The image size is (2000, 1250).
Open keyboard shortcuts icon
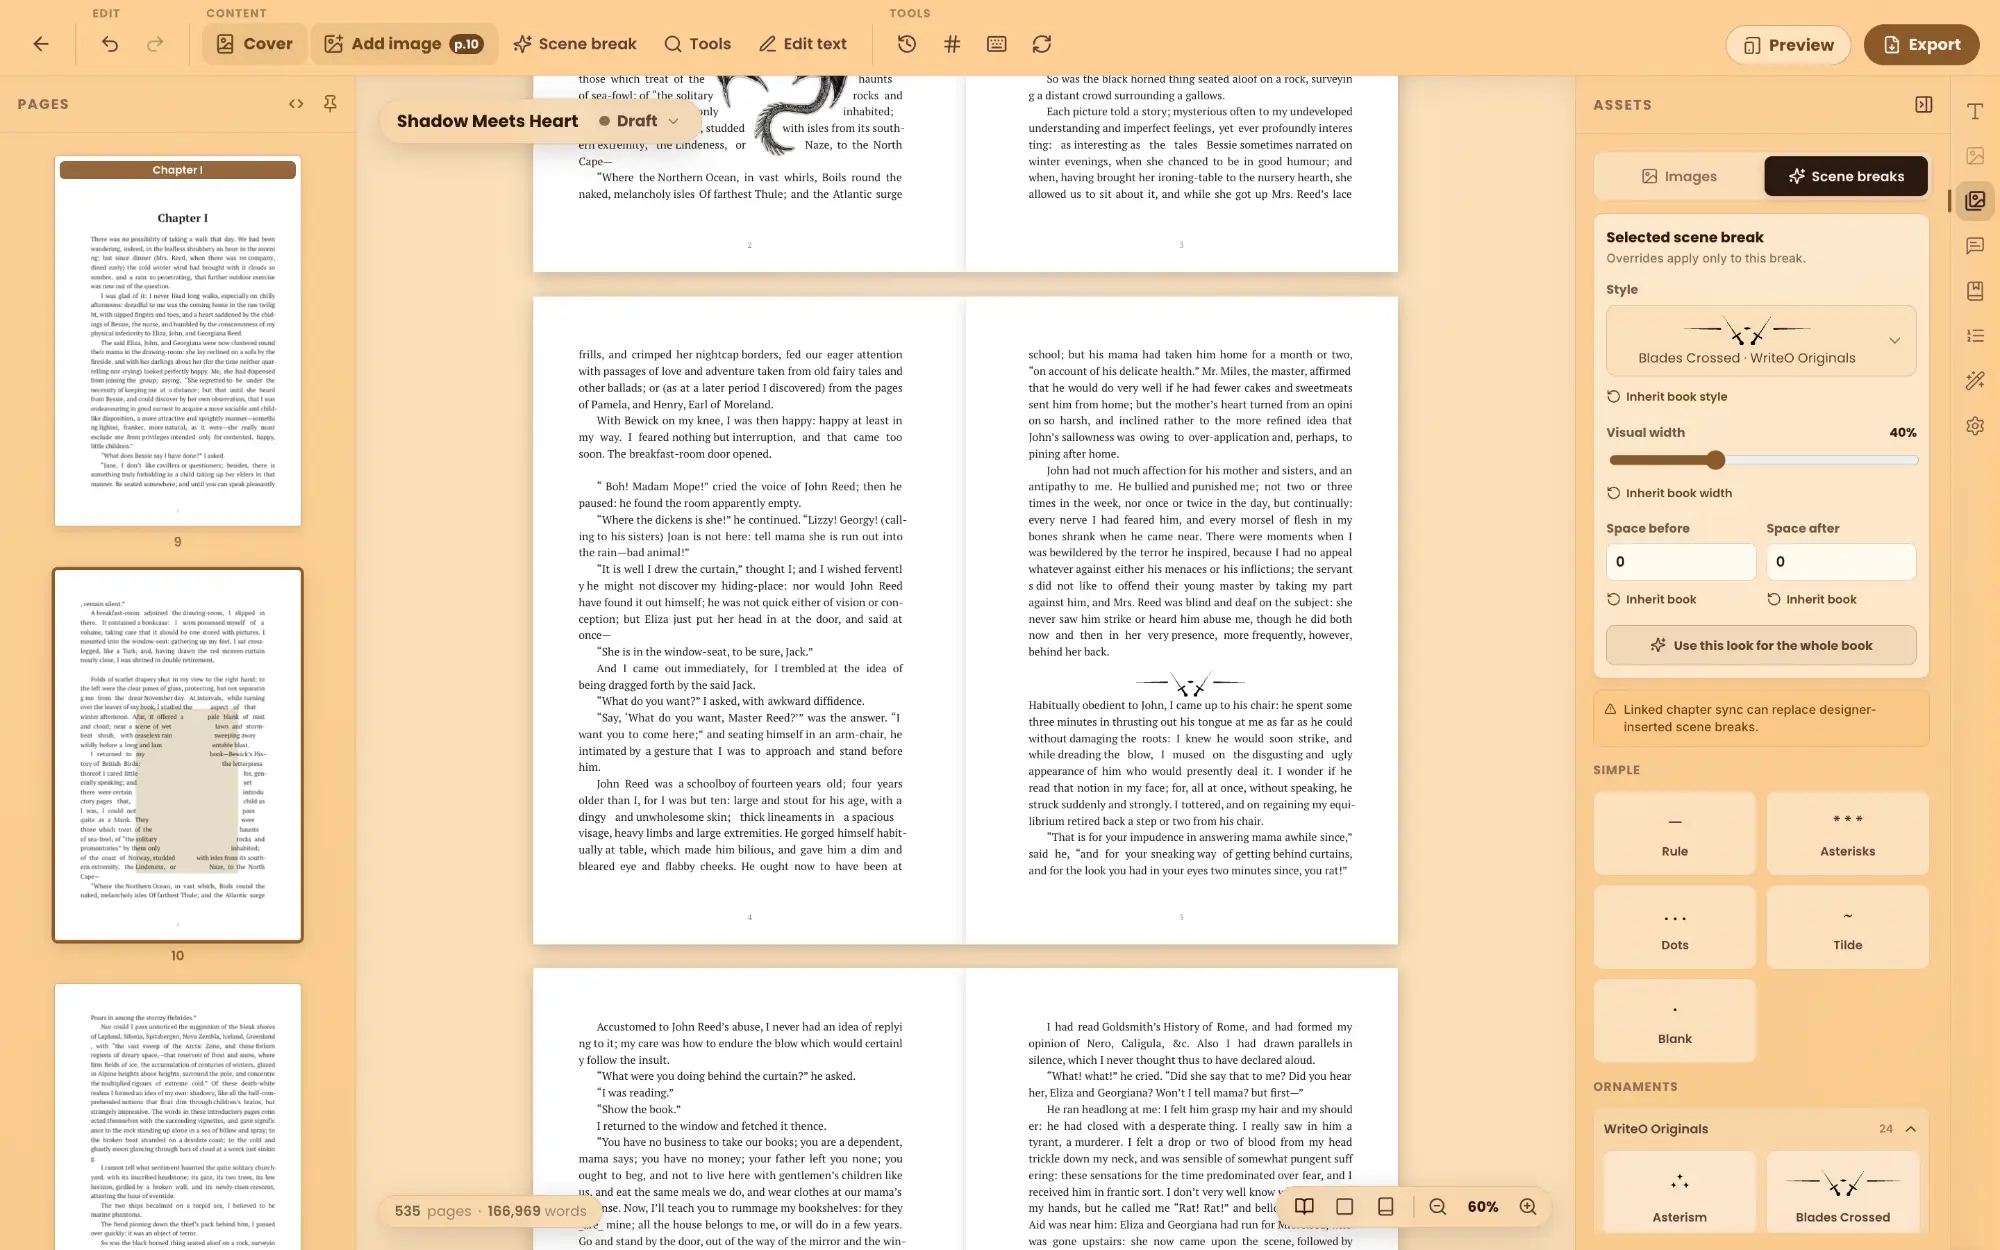[x=997, y=44]
